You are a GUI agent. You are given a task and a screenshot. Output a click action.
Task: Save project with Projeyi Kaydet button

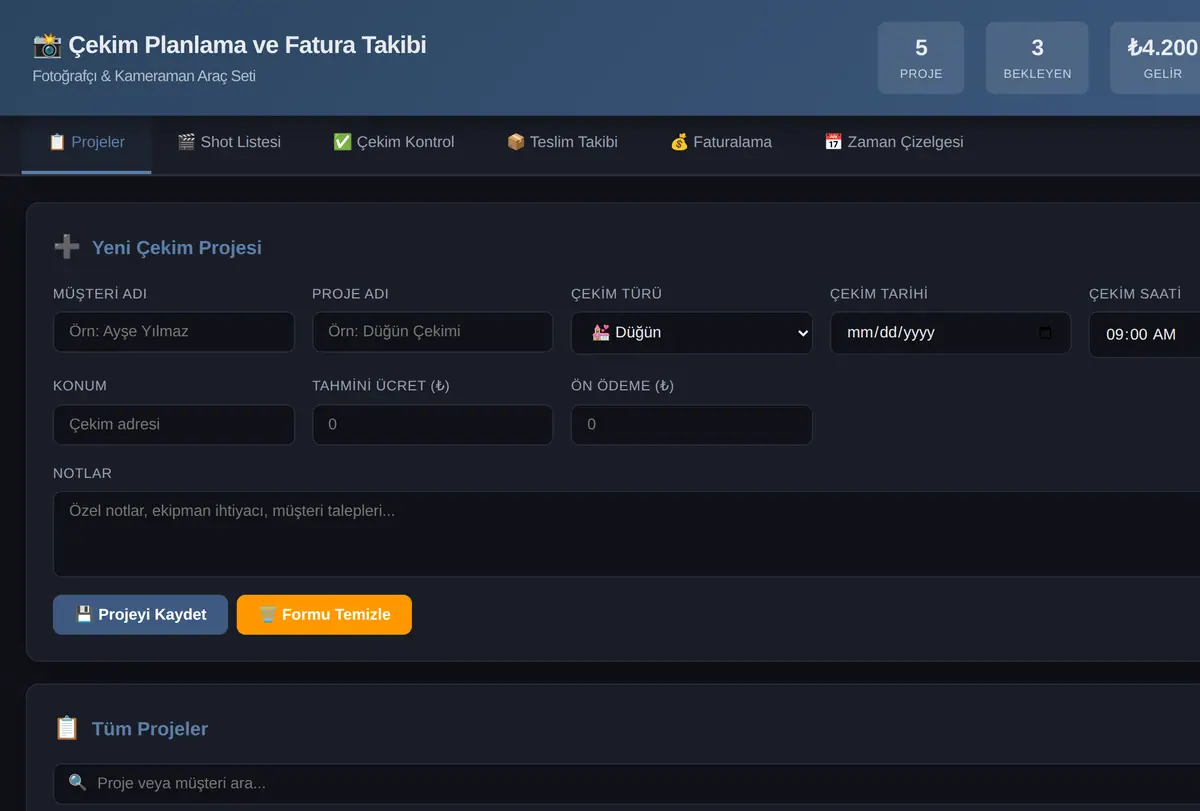(x=140, y=614)
